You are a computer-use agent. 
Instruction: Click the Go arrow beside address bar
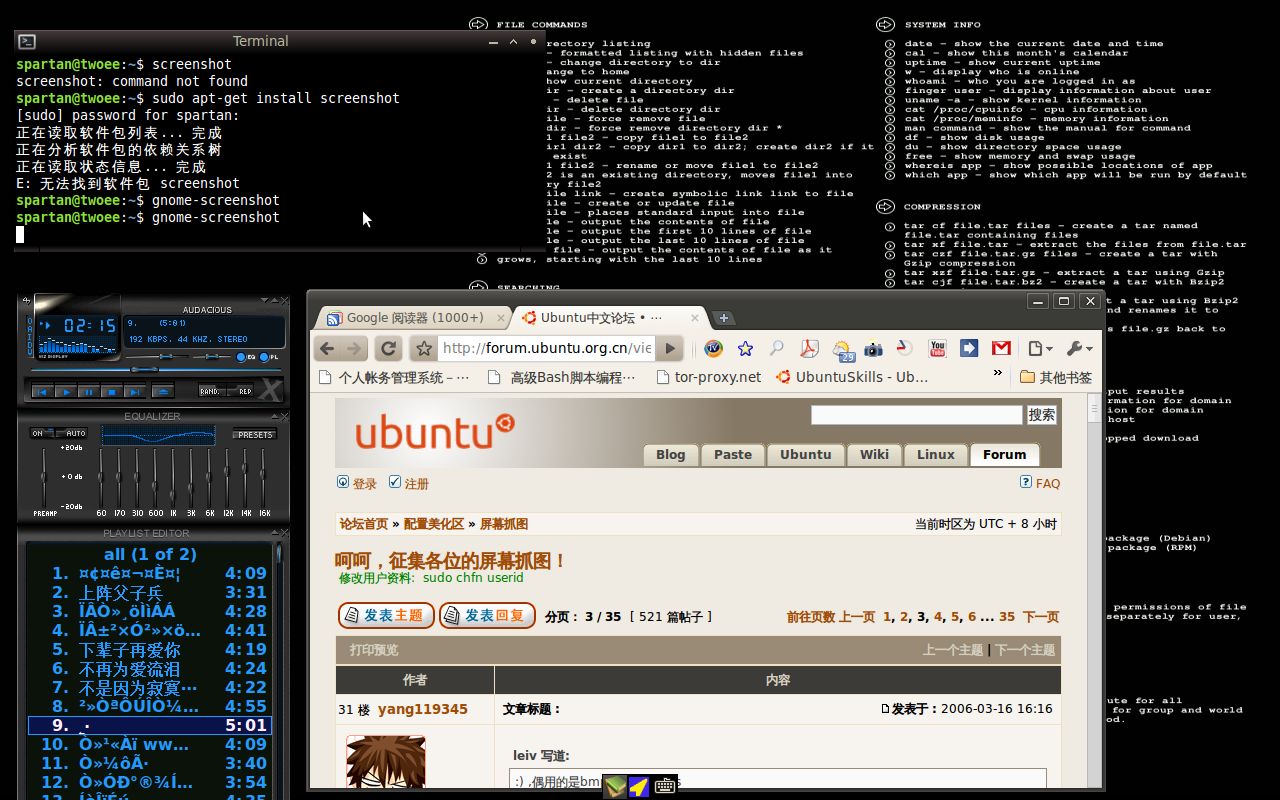(670, 348)
